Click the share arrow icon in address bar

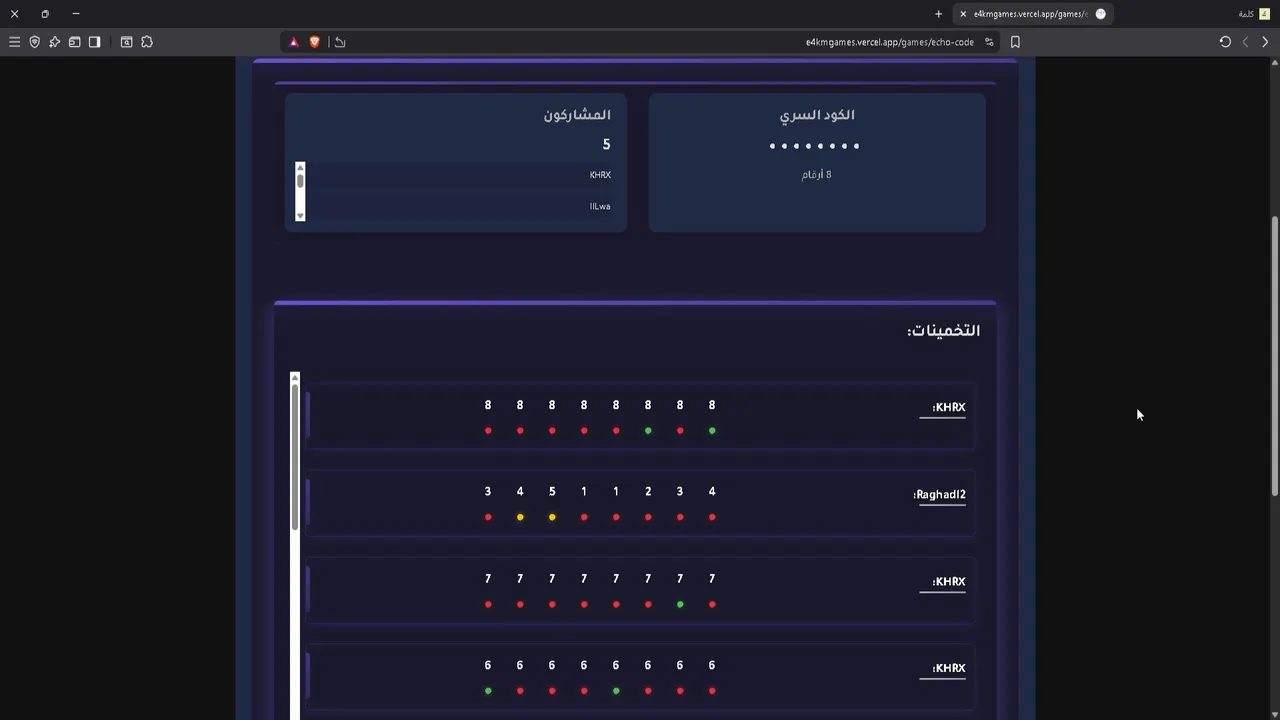pos(340,42)
